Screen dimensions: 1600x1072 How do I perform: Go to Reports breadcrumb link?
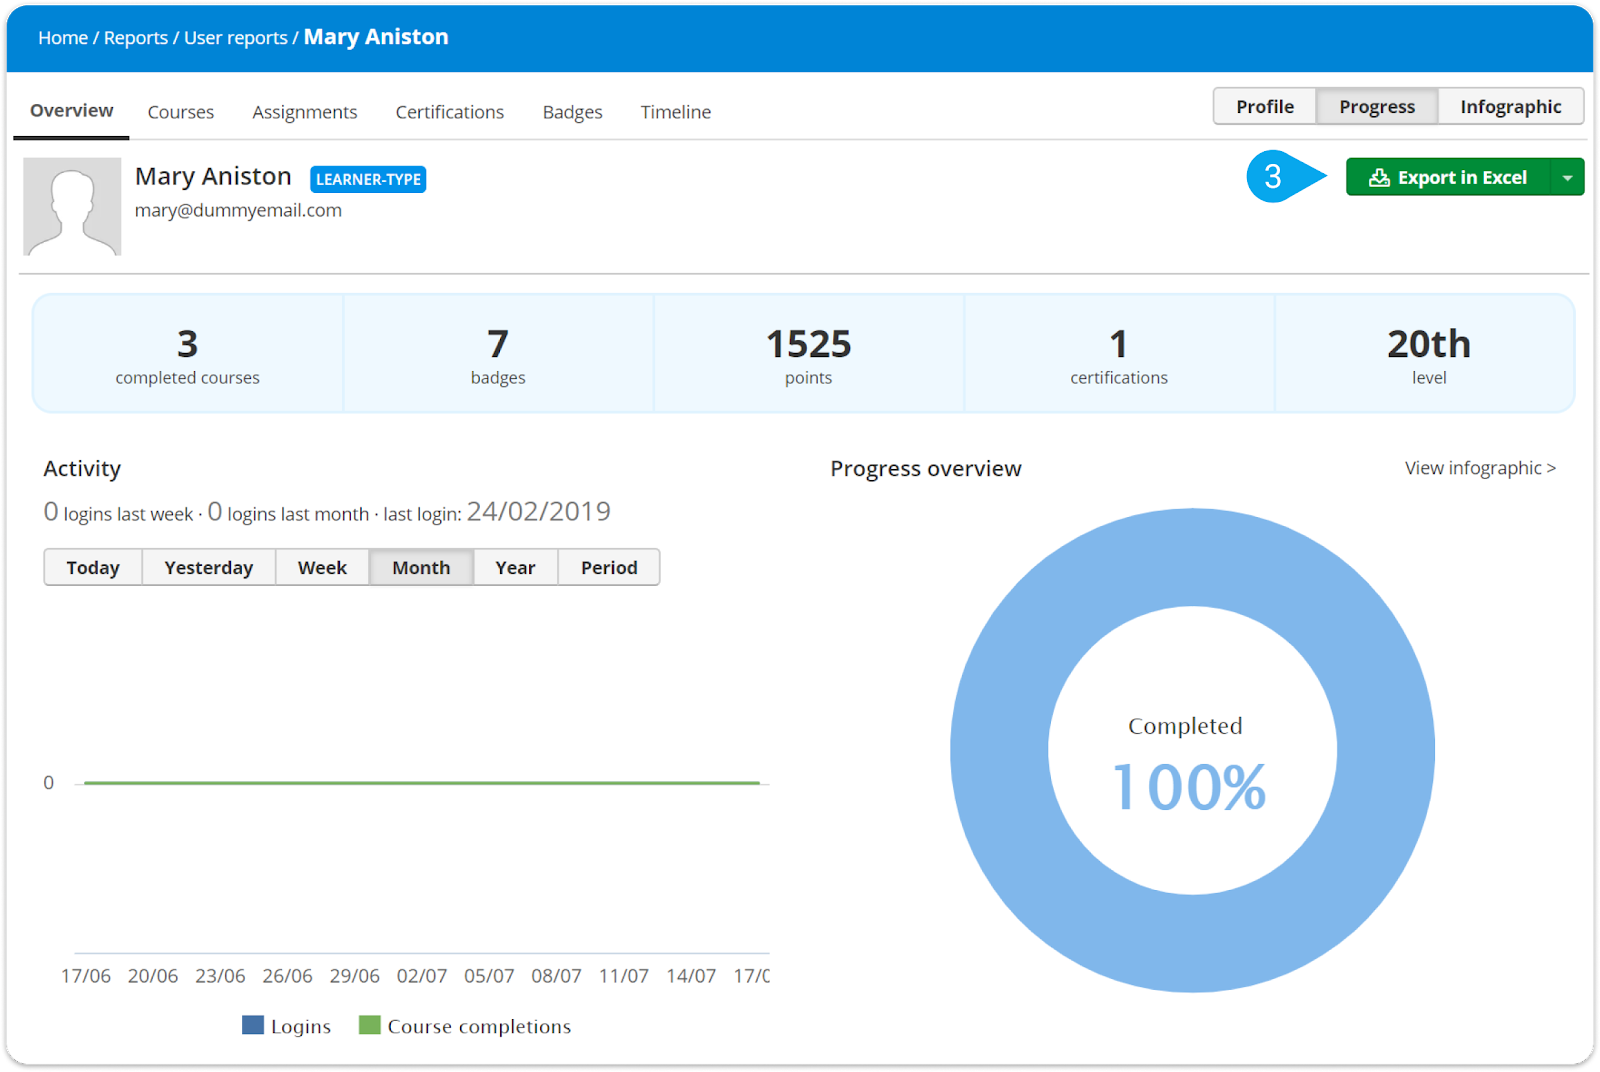(x=136, y=38)
